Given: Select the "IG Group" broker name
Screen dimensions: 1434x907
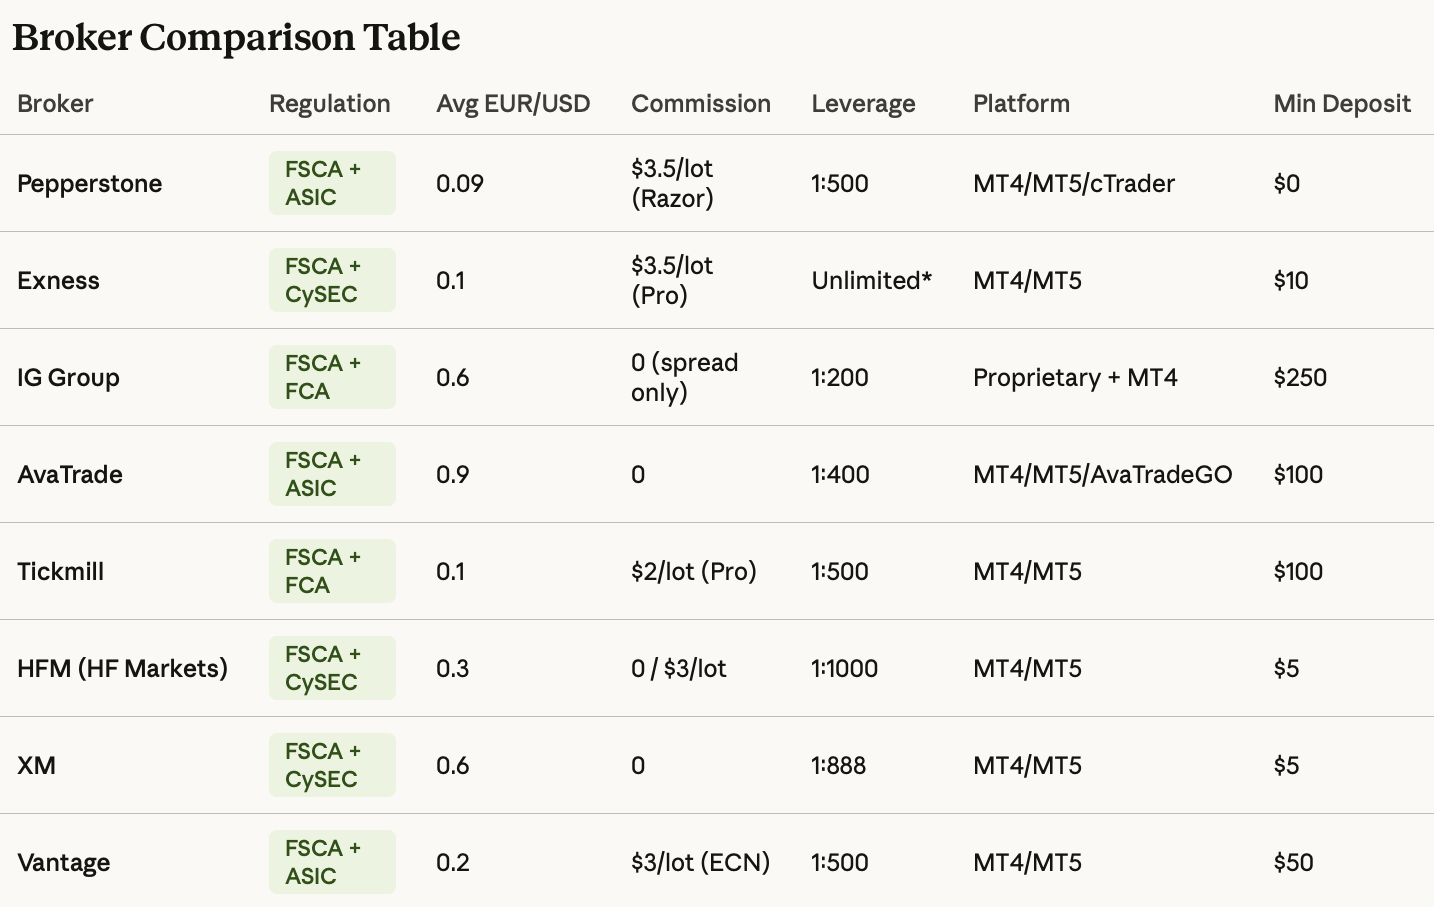Looking at the screenshot, I should click(x=68, y=378).
